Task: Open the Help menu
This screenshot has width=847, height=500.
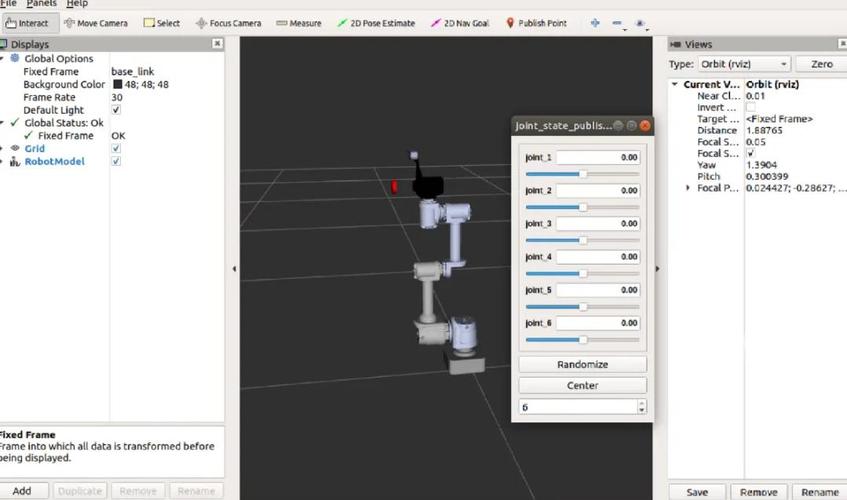Action: [x=77, y=4]
